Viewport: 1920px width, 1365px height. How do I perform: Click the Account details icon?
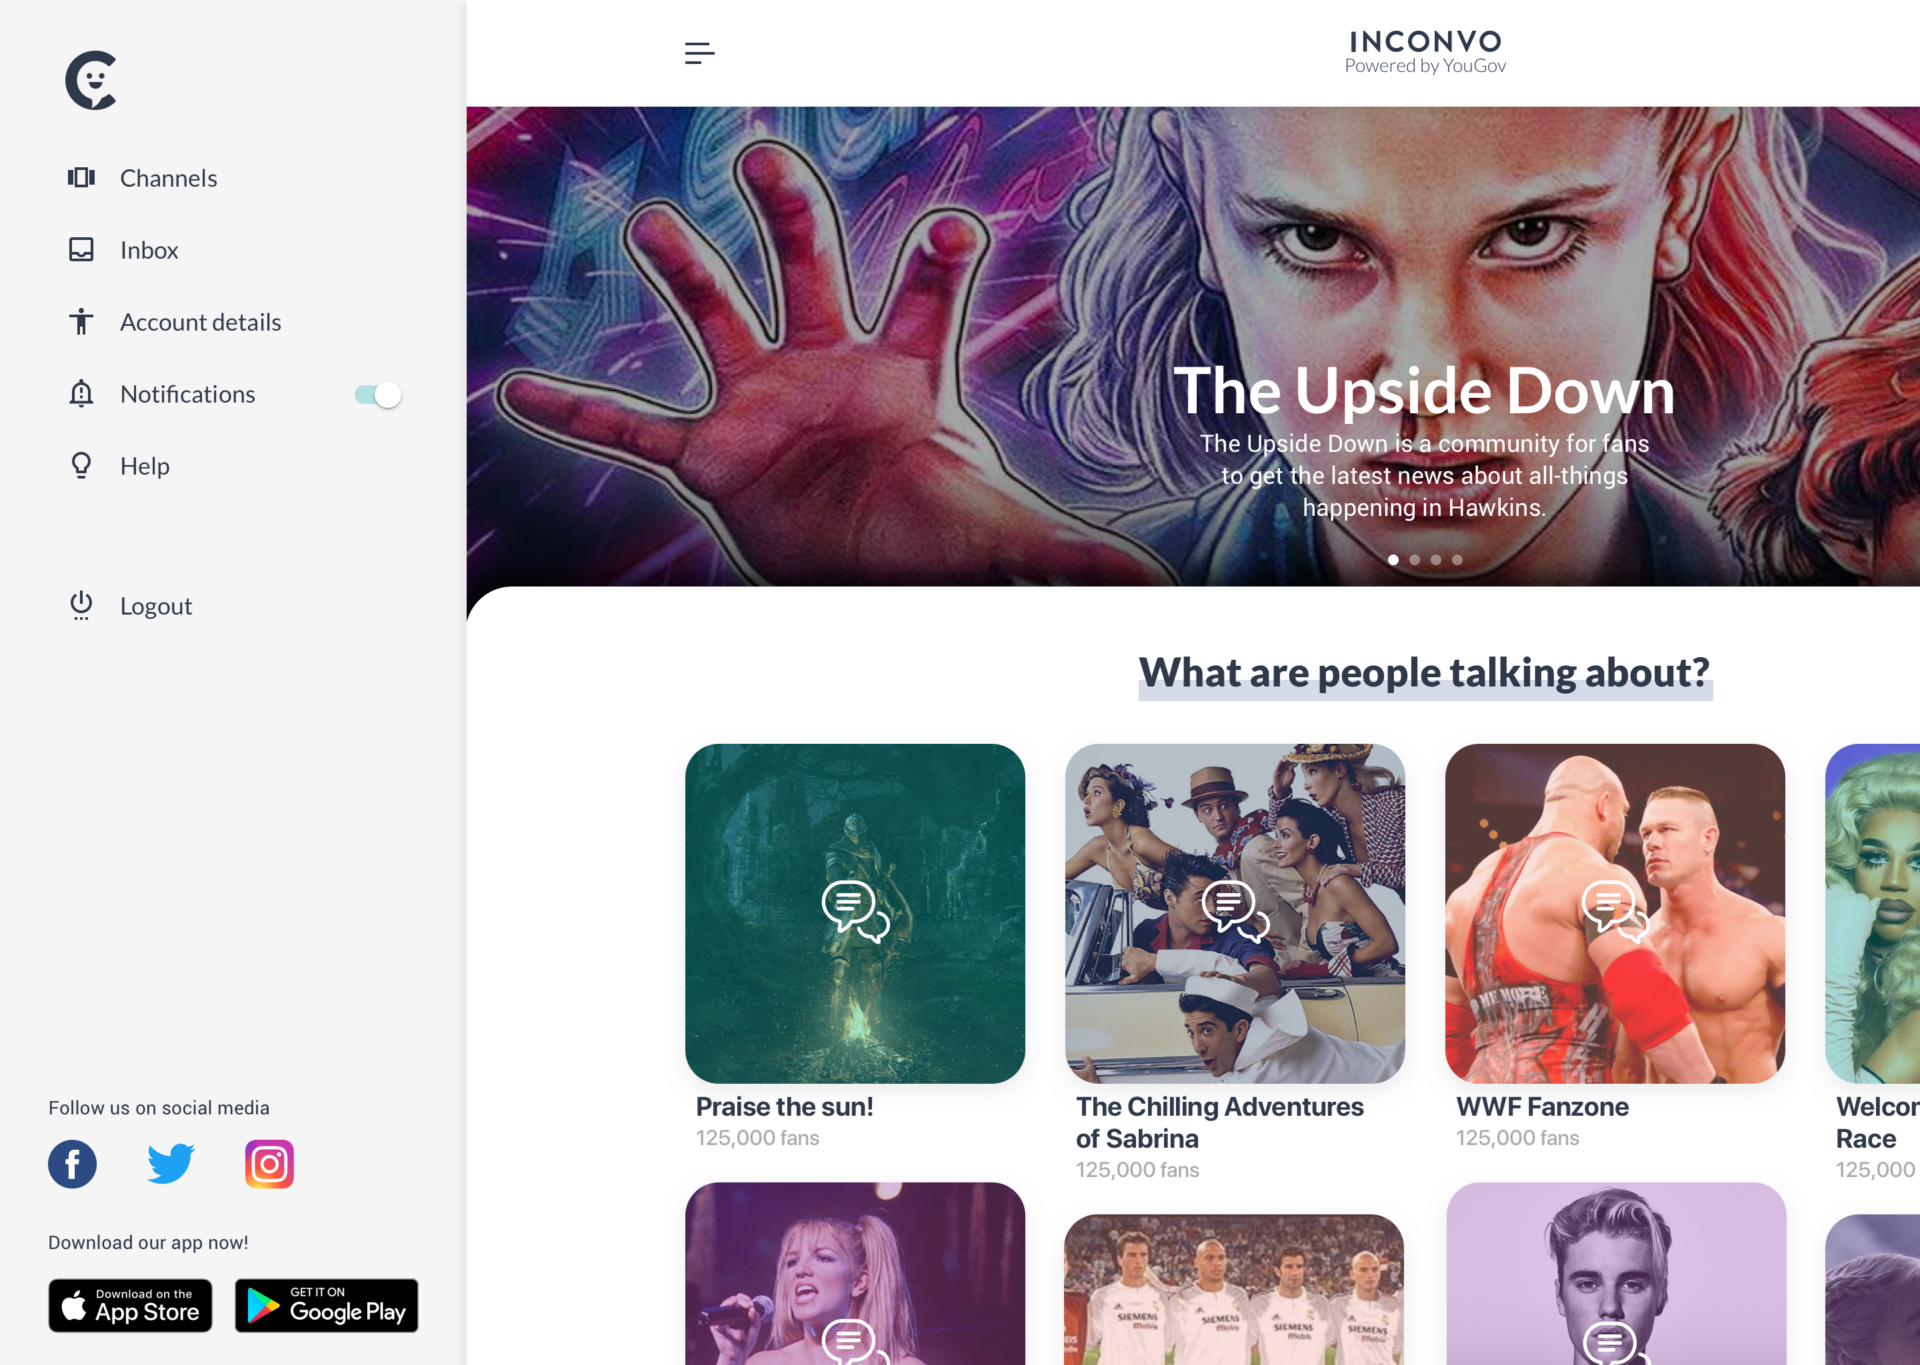(81, 321)
